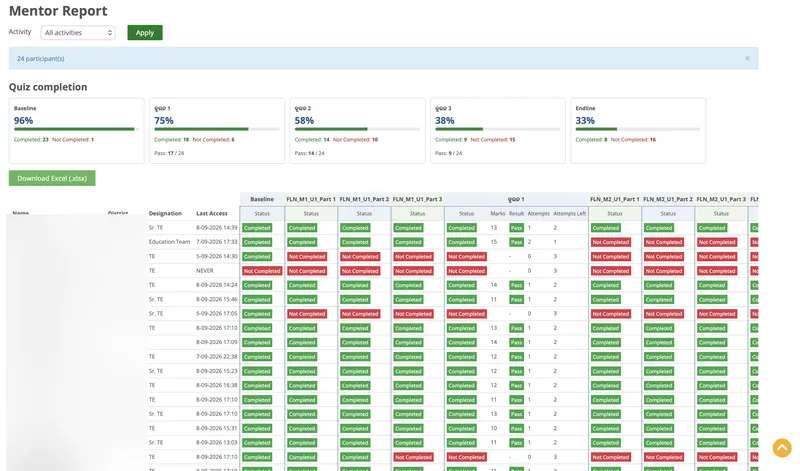This screenshot has height=471, width=800.
Task: Click the Designation column header
Action: coord(165,213)
